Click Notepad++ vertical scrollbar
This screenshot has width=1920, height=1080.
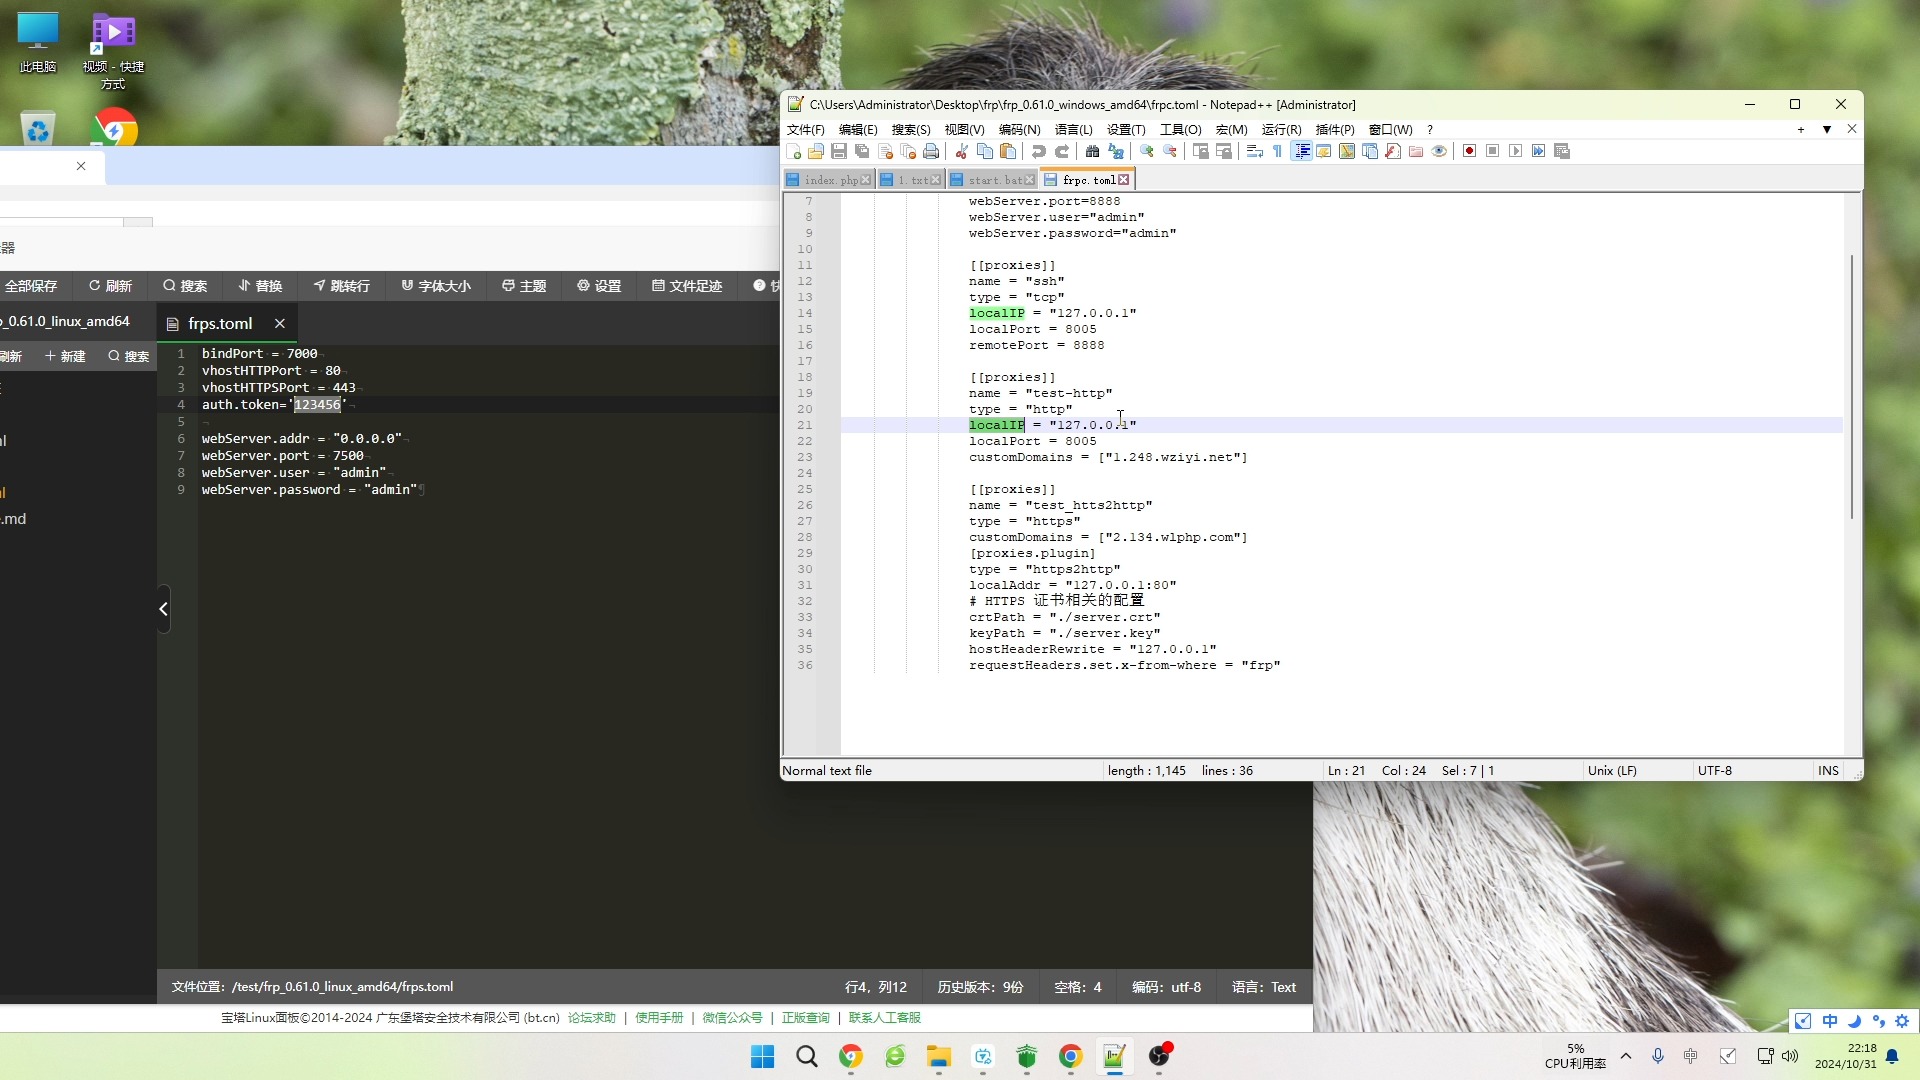pyautogui.click(x=1852, y=386)
